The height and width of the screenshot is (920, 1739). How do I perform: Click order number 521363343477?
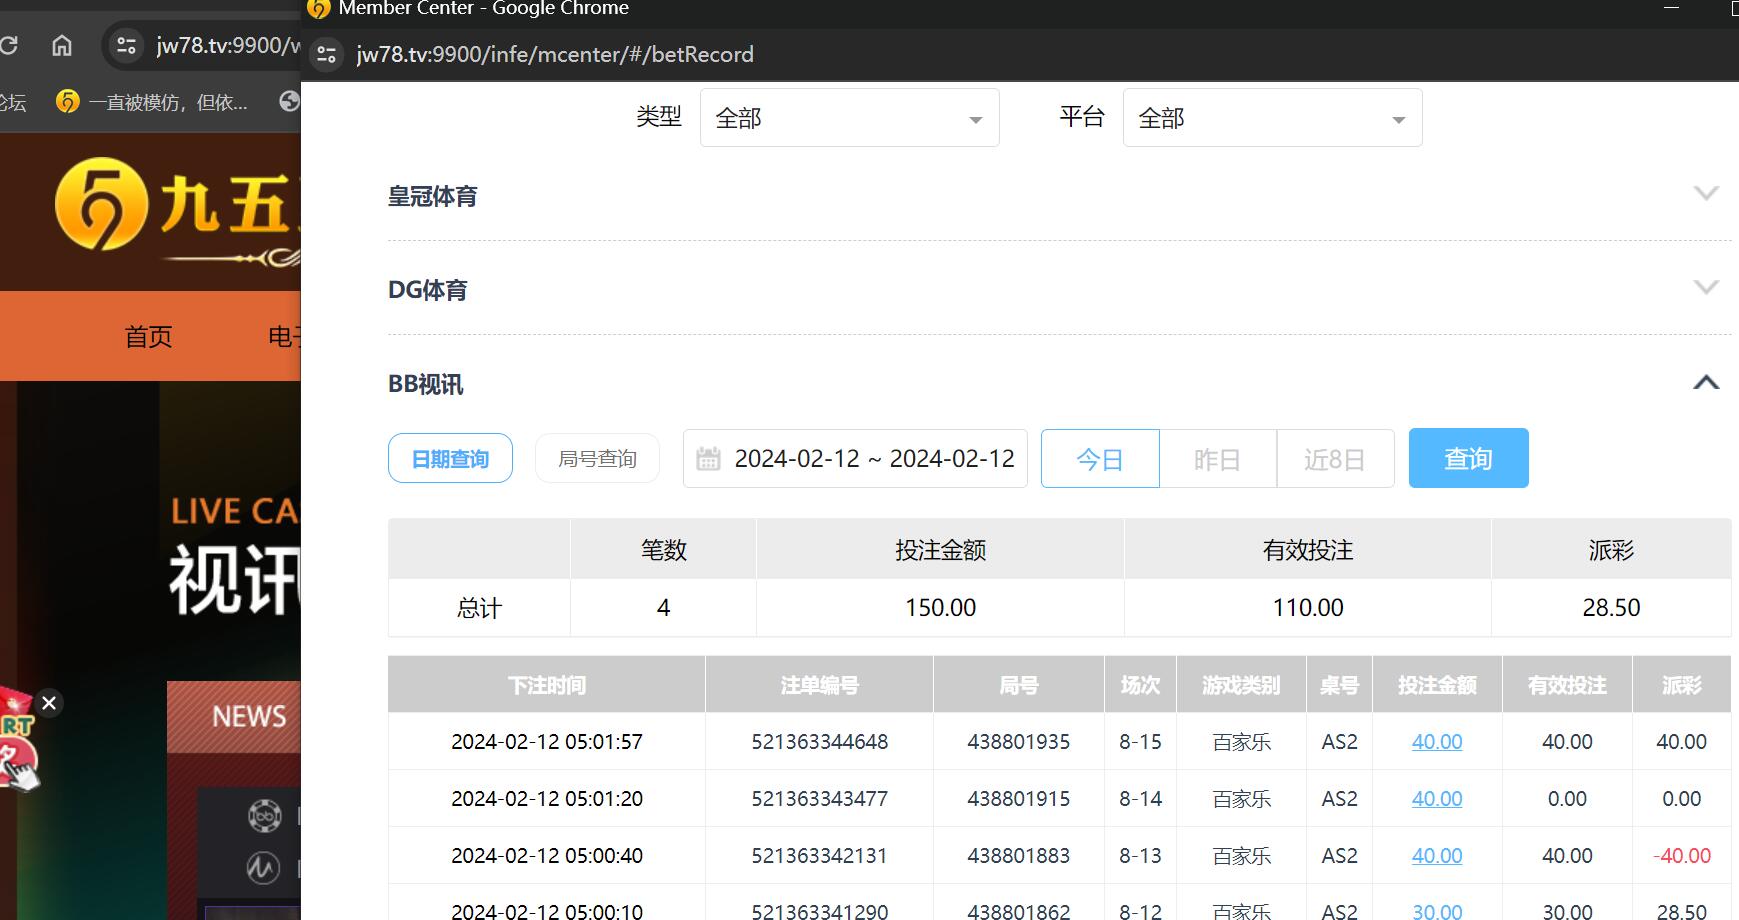pos(820,799)
